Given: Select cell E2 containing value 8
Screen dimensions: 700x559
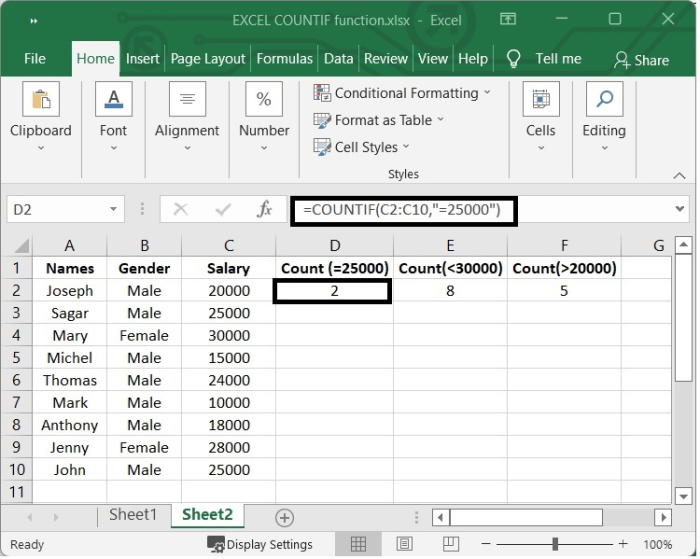Looking at the screenshot, I should 450,291.
